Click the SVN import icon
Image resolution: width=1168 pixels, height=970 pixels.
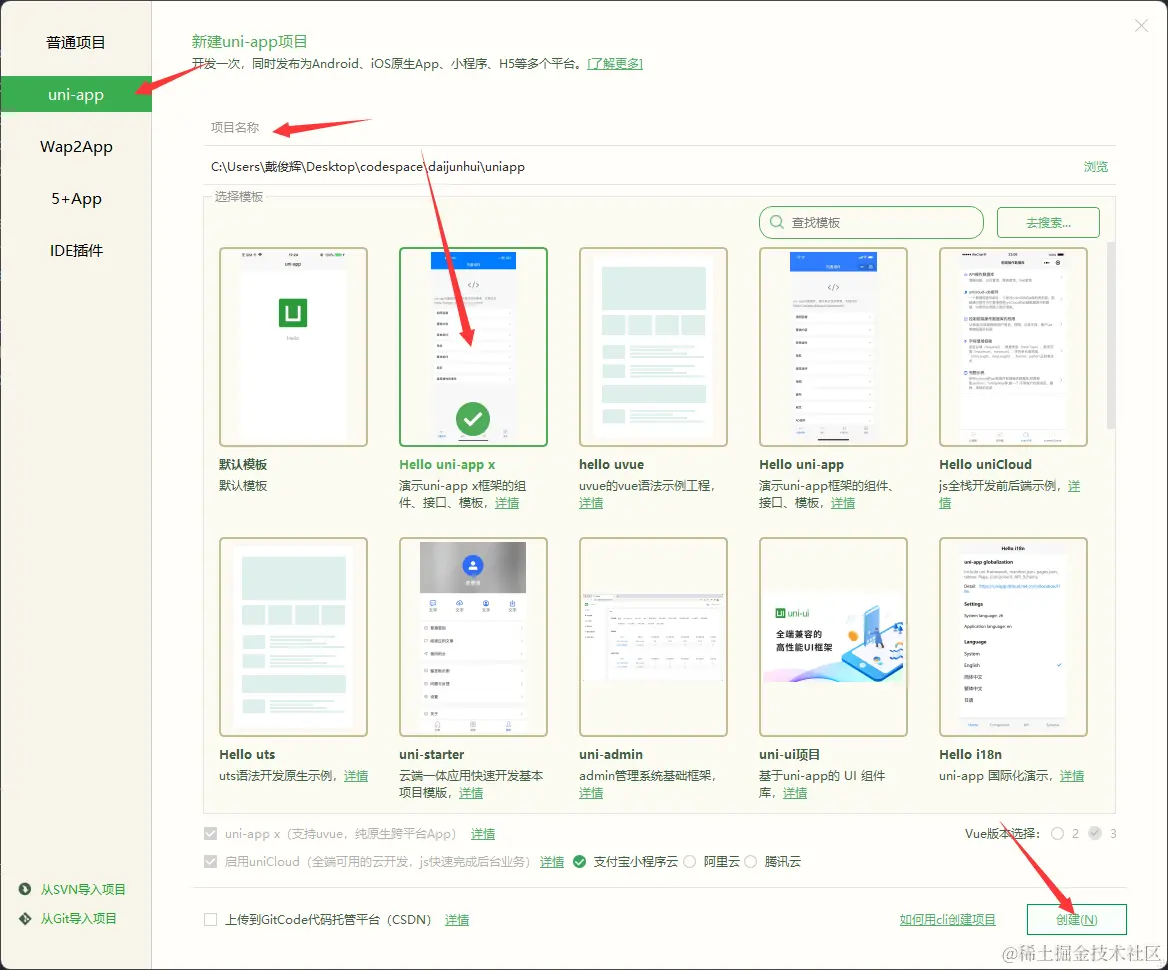click(25, 889)
